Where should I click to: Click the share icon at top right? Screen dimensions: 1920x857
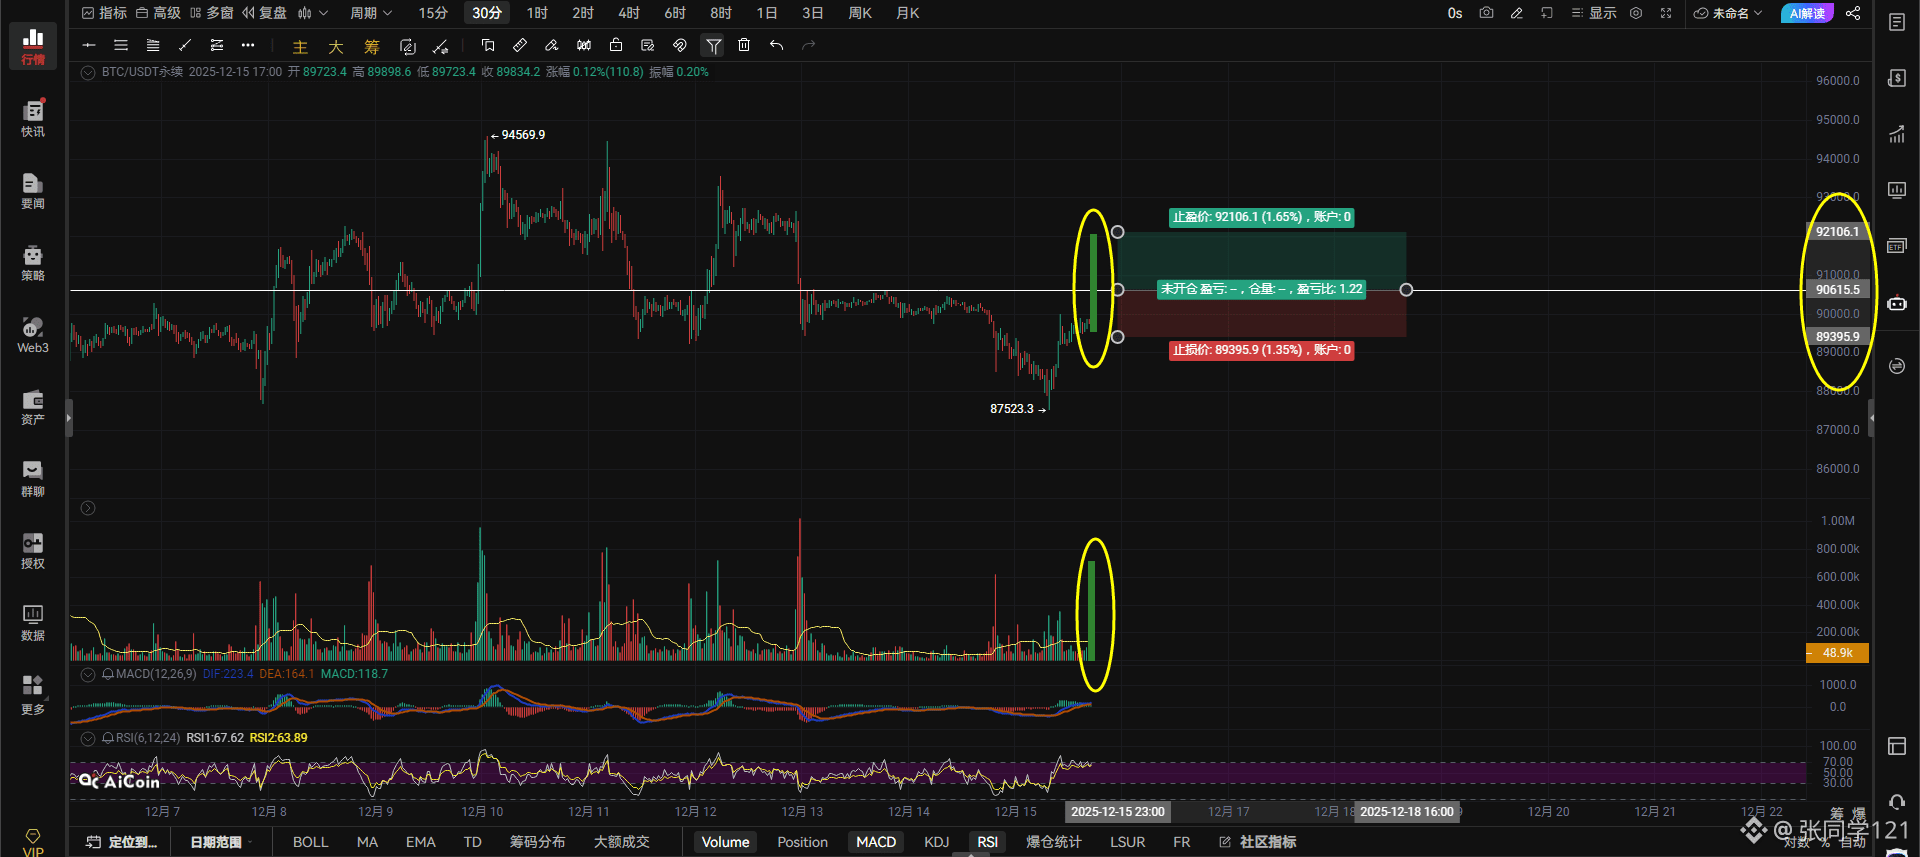click(x=1853, y=13)
